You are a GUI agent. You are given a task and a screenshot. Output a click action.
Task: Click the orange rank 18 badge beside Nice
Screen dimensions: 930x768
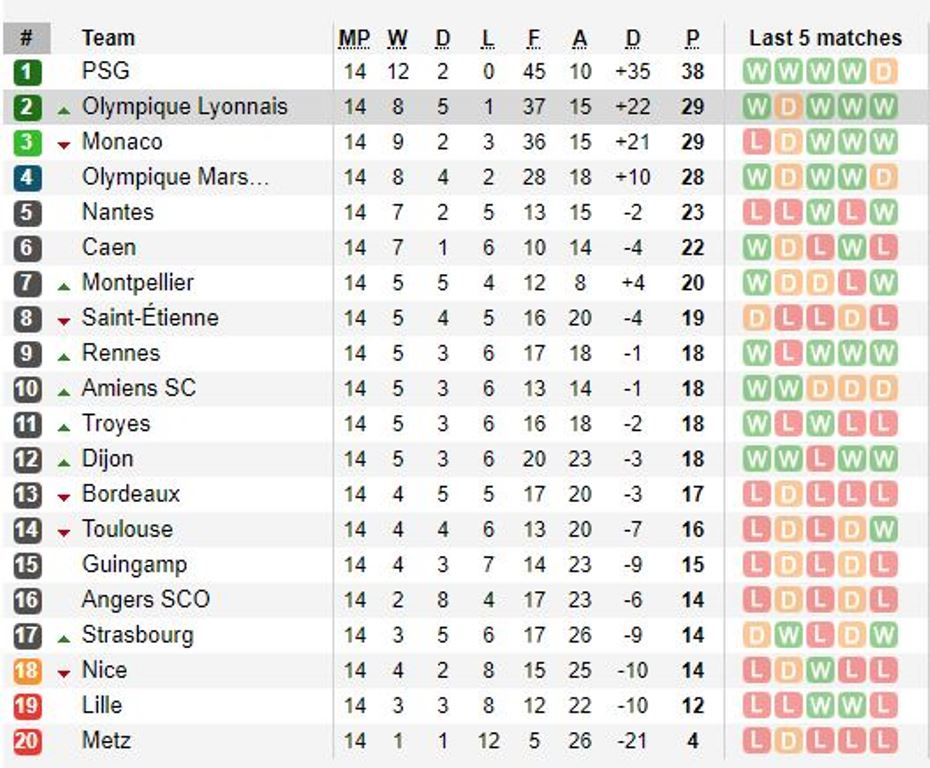pos(27,671)
